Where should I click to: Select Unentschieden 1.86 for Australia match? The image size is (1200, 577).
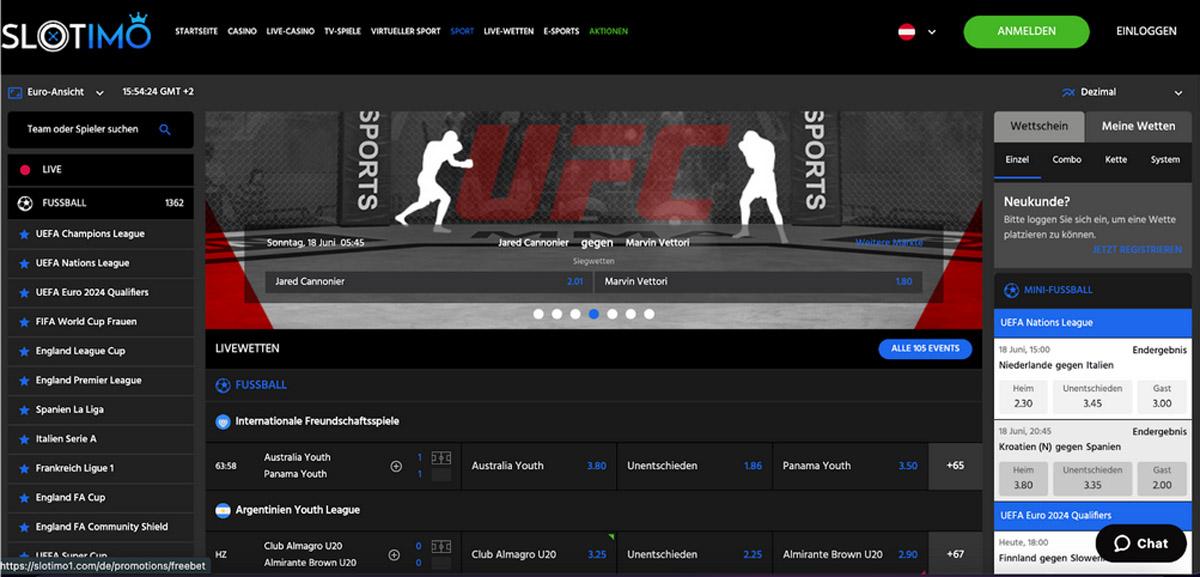tap(694, 466)
